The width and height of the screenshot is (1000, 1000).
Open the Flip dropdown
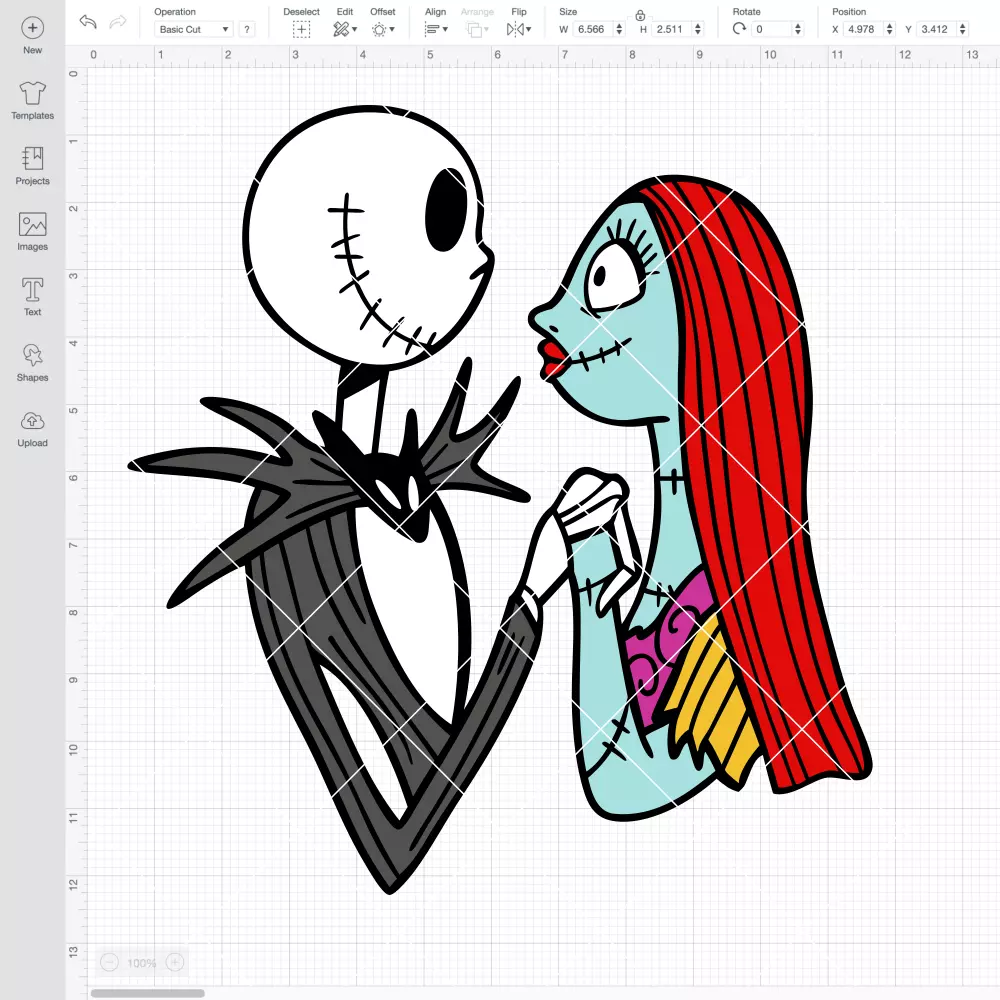(x=518, y=29)
